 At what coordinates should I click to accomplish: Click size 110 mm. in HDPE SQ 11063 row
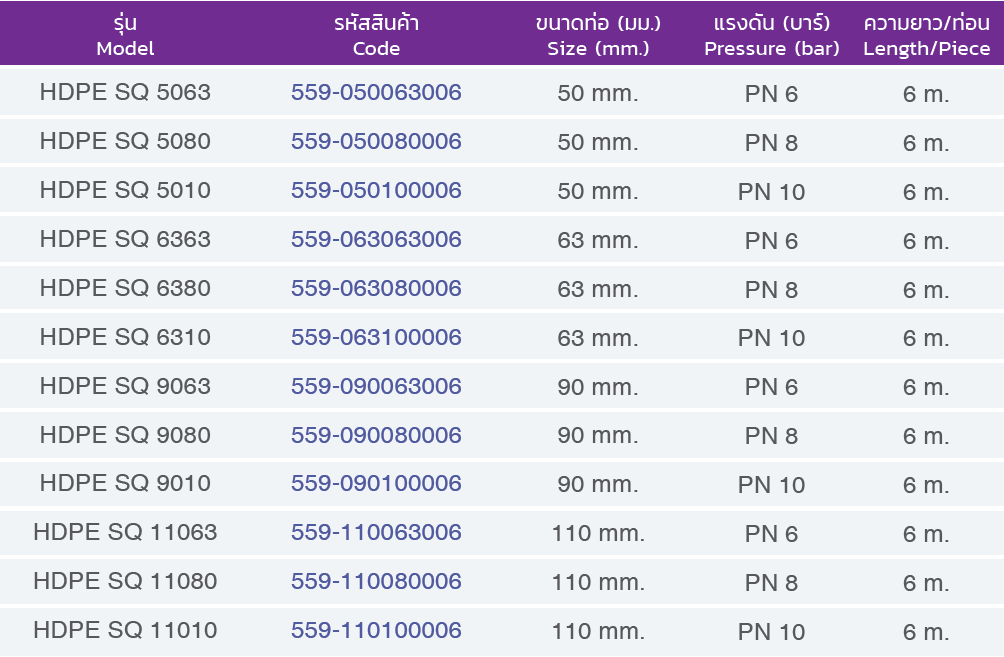coord(598,533)
